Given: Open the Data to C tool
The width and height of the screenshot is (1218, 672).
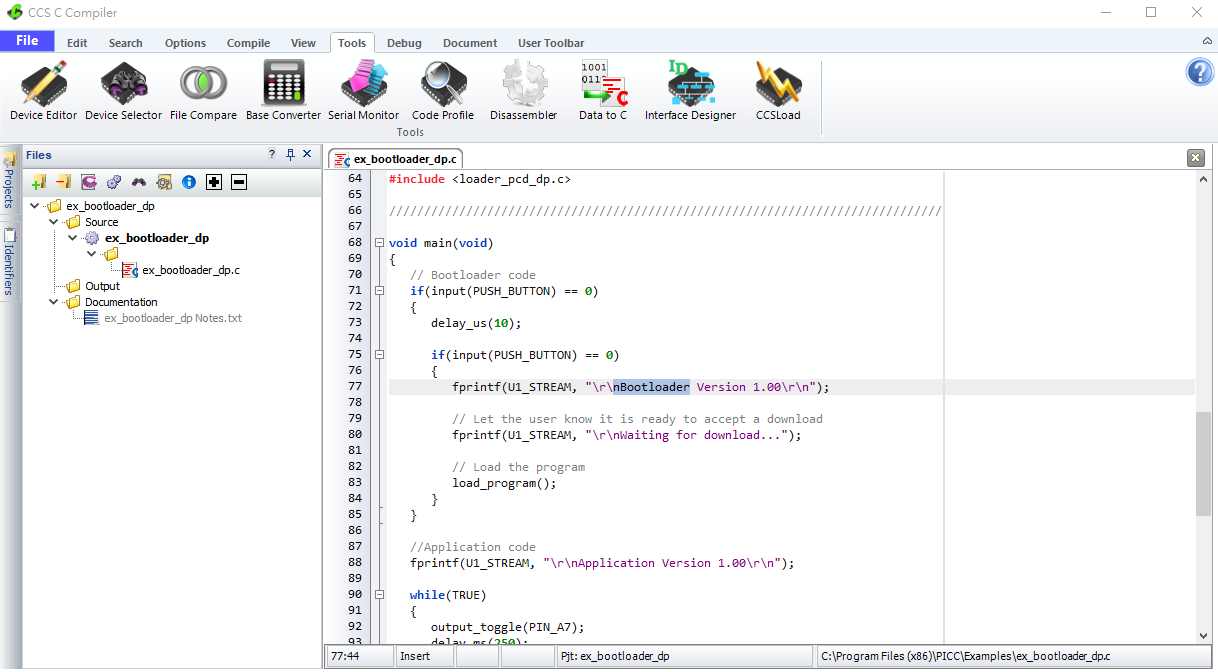Looking at the screenshot, I should point(603,92).
